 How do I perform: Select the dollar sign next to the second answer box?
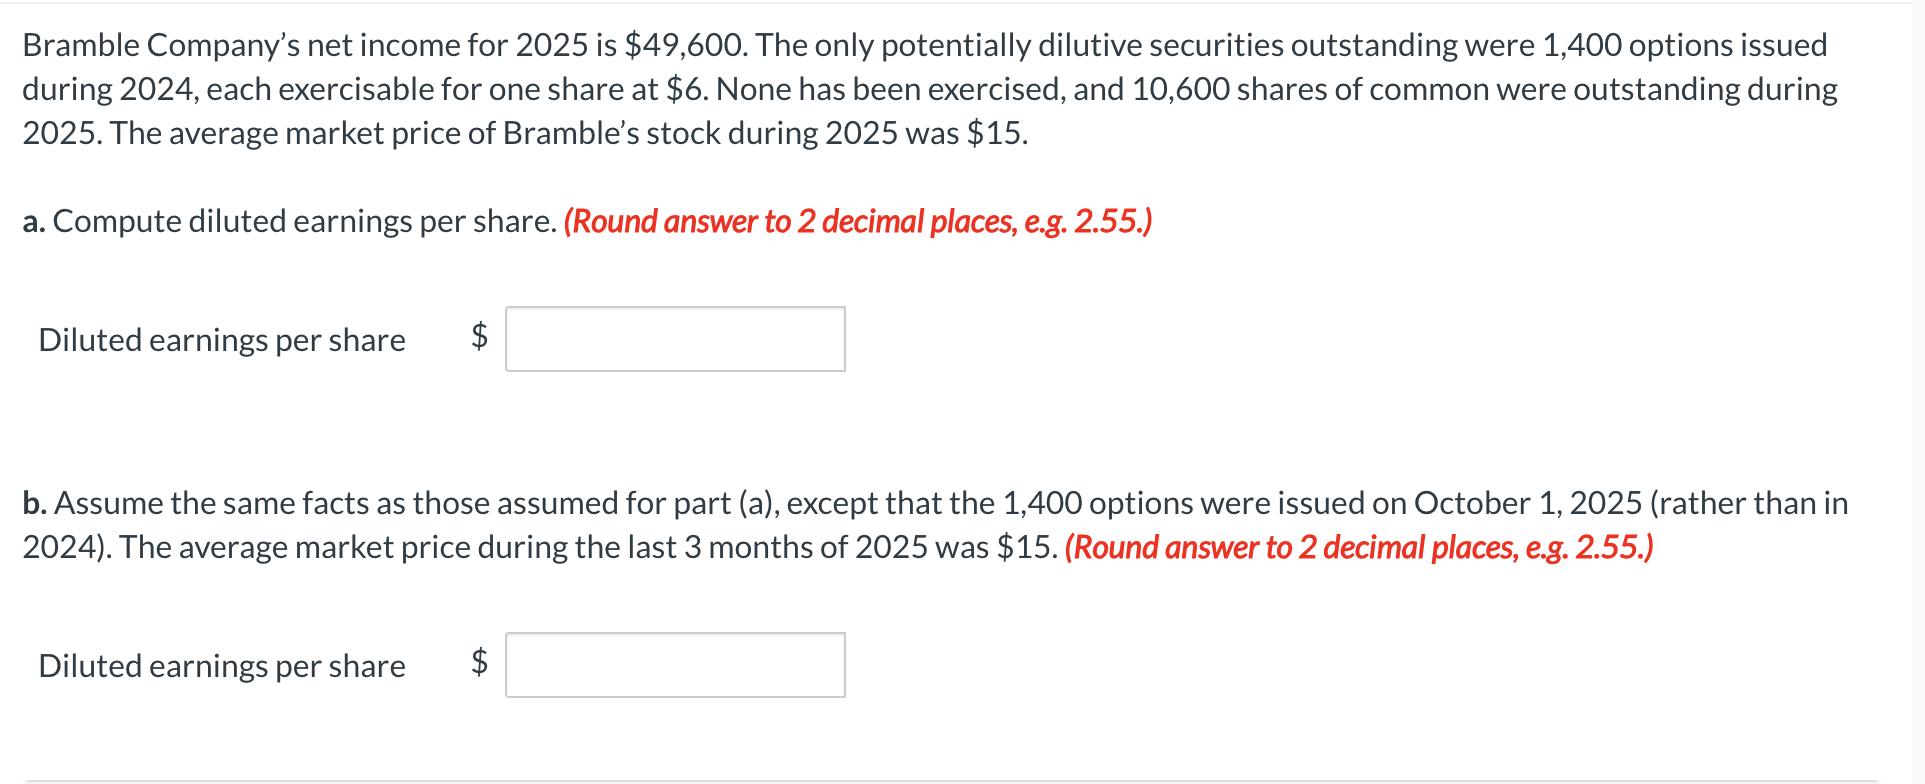pyautogui.click(x=478, y=664)
